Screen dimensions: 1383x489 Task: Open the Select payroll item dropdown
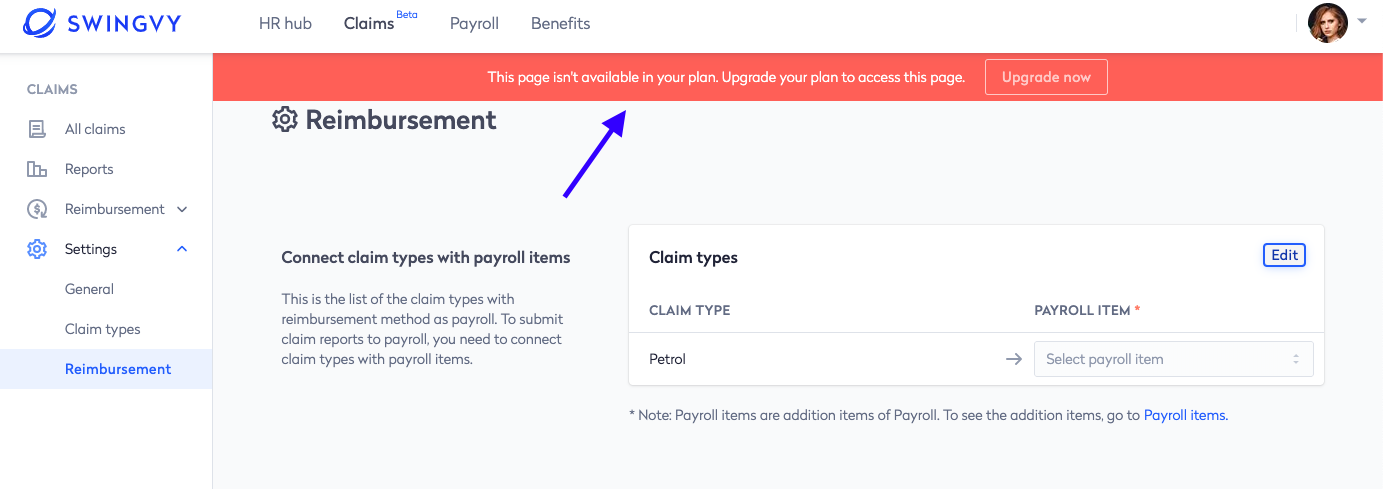(1173, 359)
